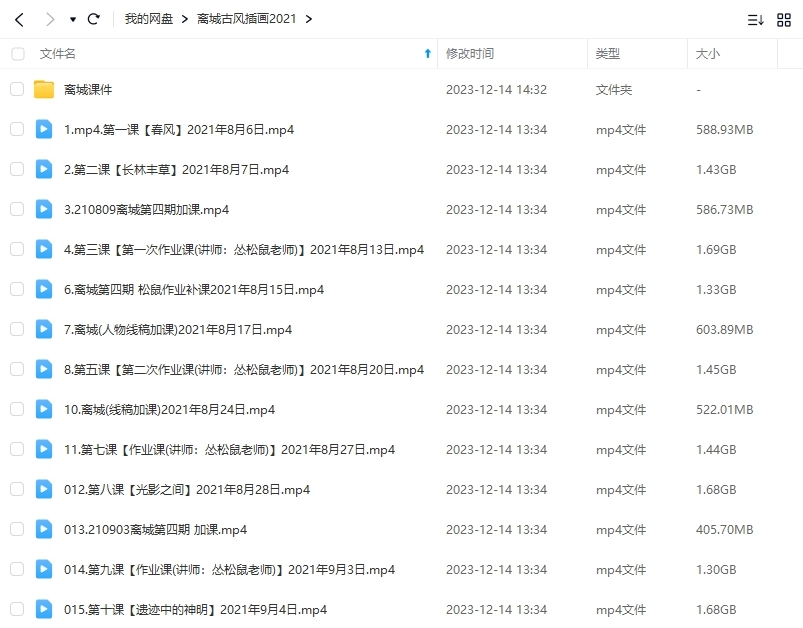Check the checkbox for 离城课件 folder

(x=17, y=89)
